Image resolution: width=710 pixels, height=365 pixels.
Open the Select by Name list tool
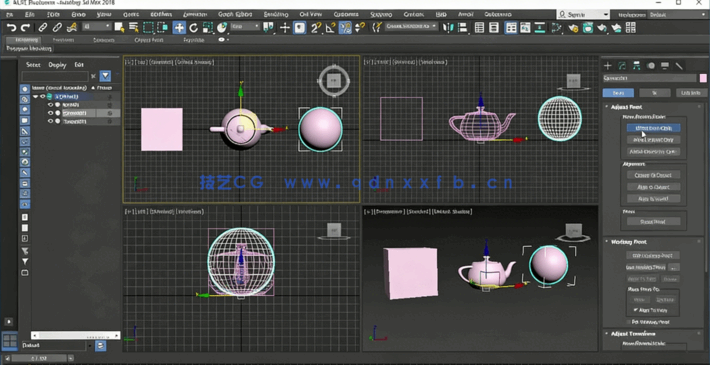[x=134, y=28]
